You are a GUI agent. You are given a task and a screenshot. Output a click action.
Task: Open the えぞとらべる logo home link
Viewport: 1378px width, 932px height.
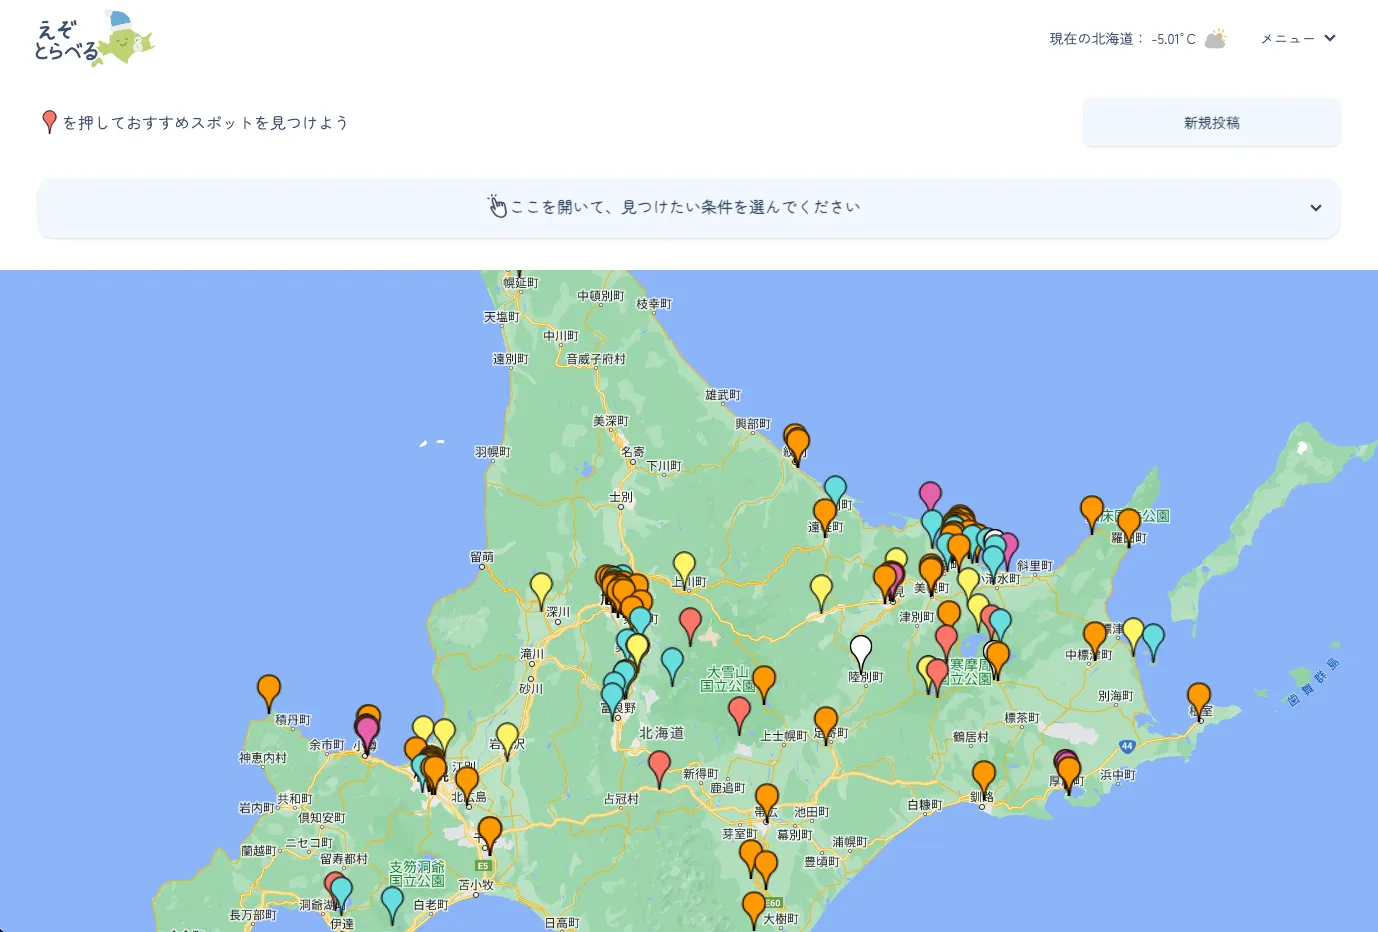(x=94, y=39)
